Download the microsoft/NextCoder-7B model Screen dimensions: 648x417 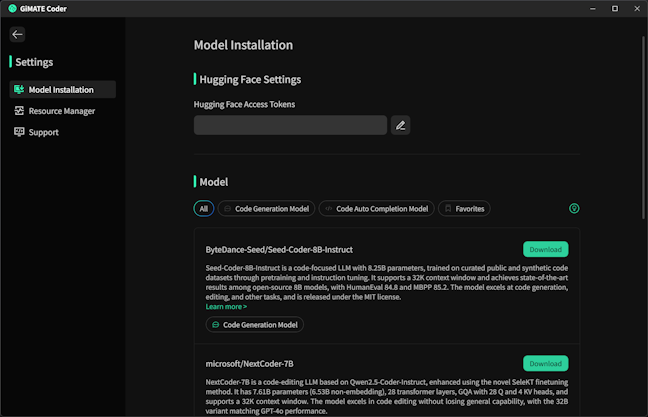click(545, 363)
